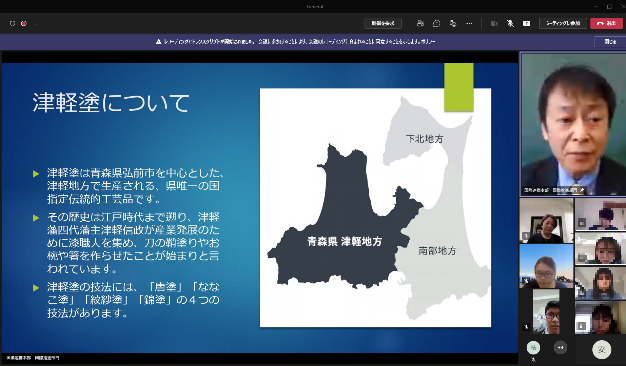Click the 南部地方 label on the map
This screenshot has width=626, height=366.
click(437, 251)
